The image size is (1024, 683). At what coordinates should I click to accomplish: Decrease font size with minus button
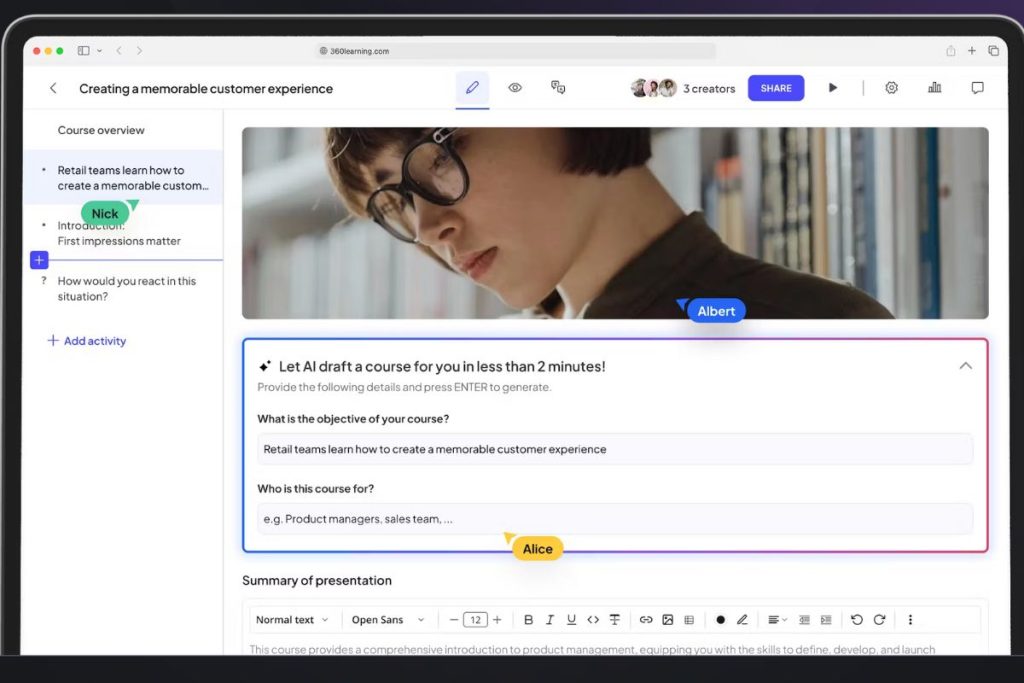pyautogui.click(x=453, y=620)
